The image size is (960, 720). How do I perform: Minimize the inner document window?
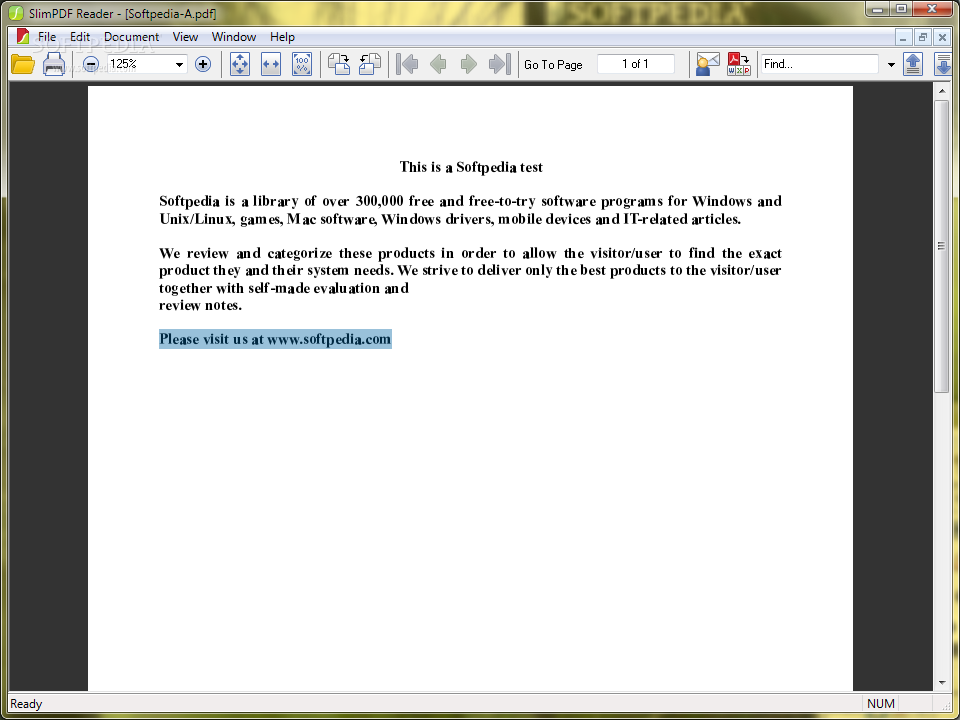[903, 37]
